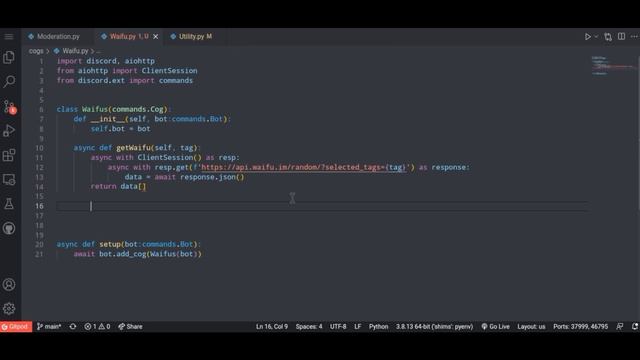
Task: Click 'async def setup' line
Action: click(129, 244)
